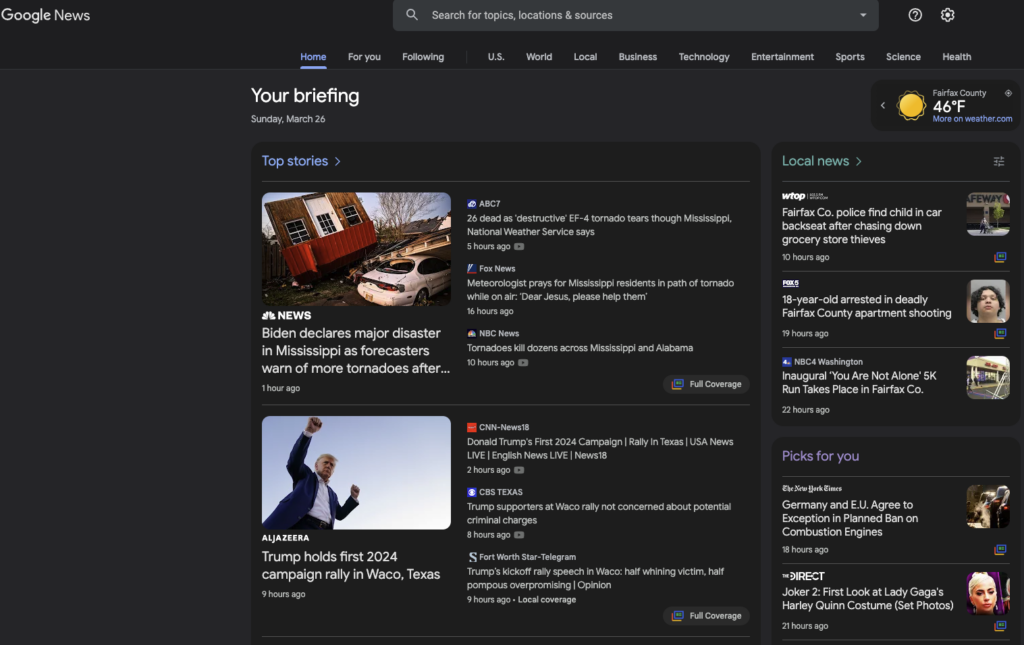Open More on weather.com link
1024x645 pixels.
[972, 119]
